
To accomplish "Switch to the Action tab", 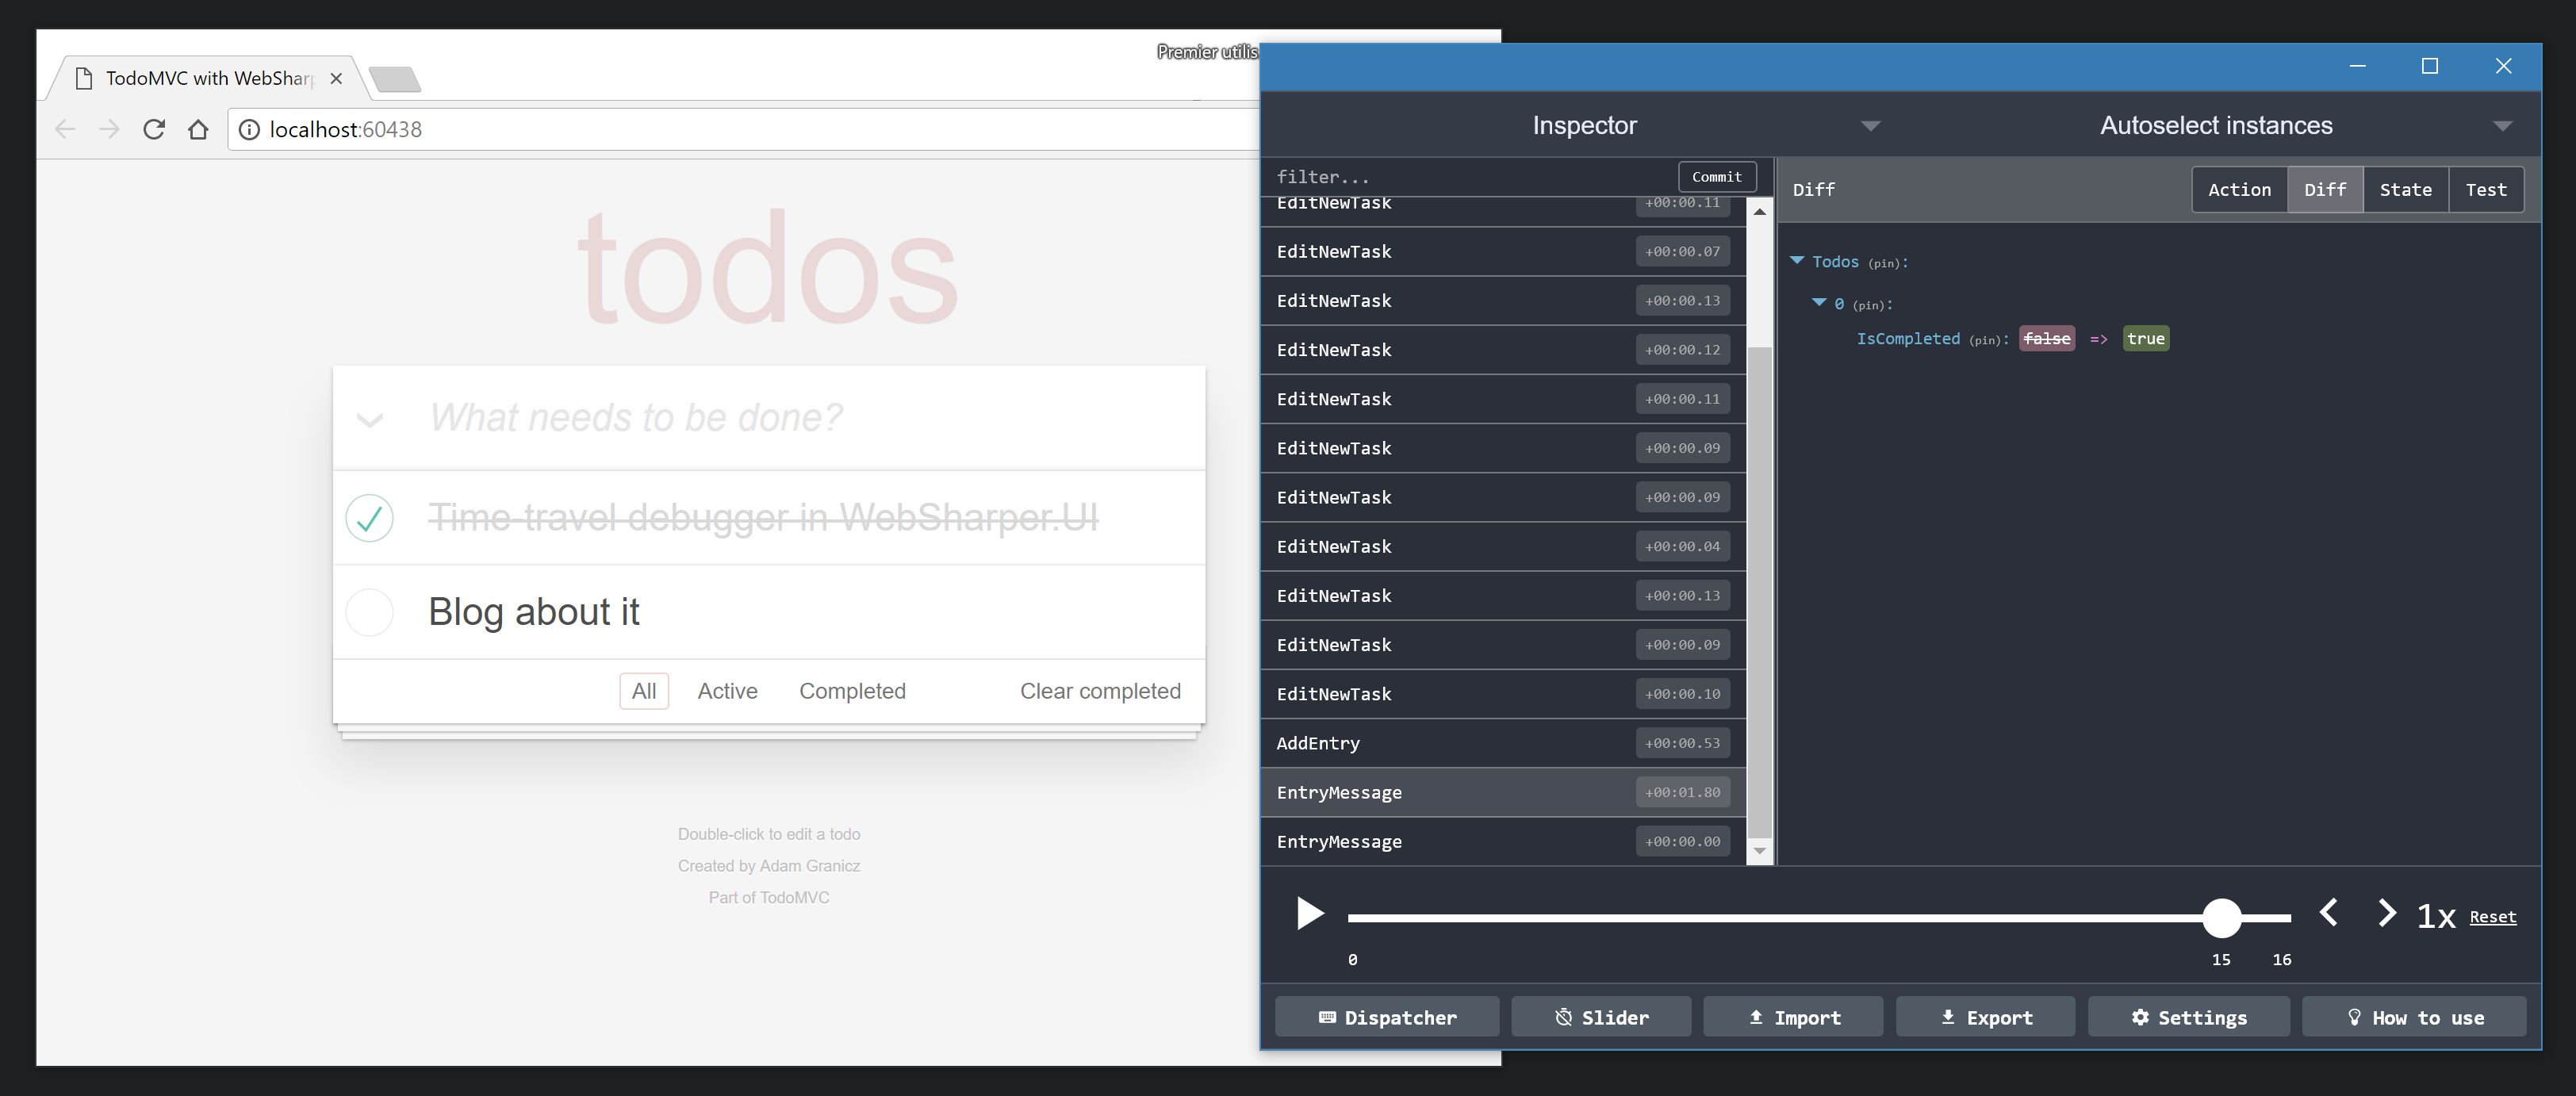I will point(2237,189).
